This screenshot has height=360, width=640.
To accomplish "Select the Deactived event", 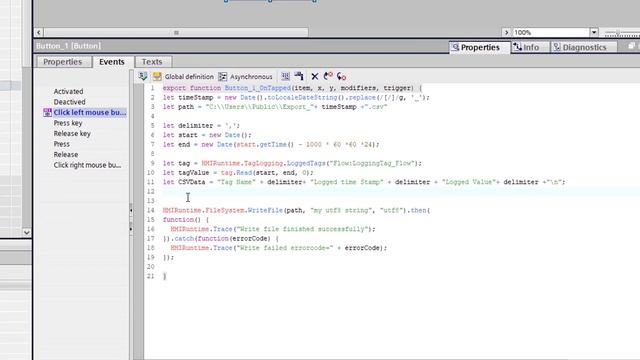I will pyautogui.click(x=69, y=102).
